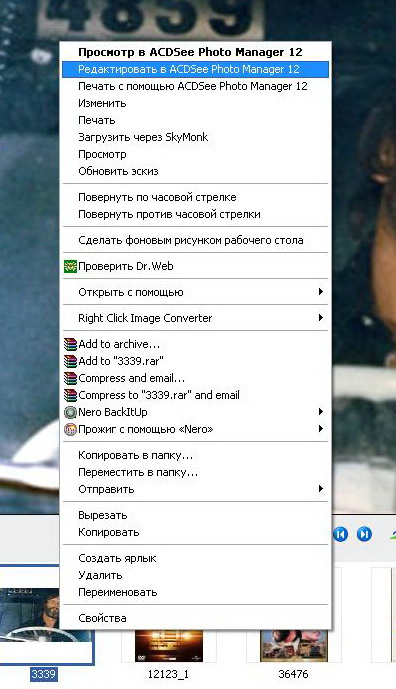The width and height of the screenshot is (396, 689).
Task: Open Свойства at the menu bottom
Action: 196,618
